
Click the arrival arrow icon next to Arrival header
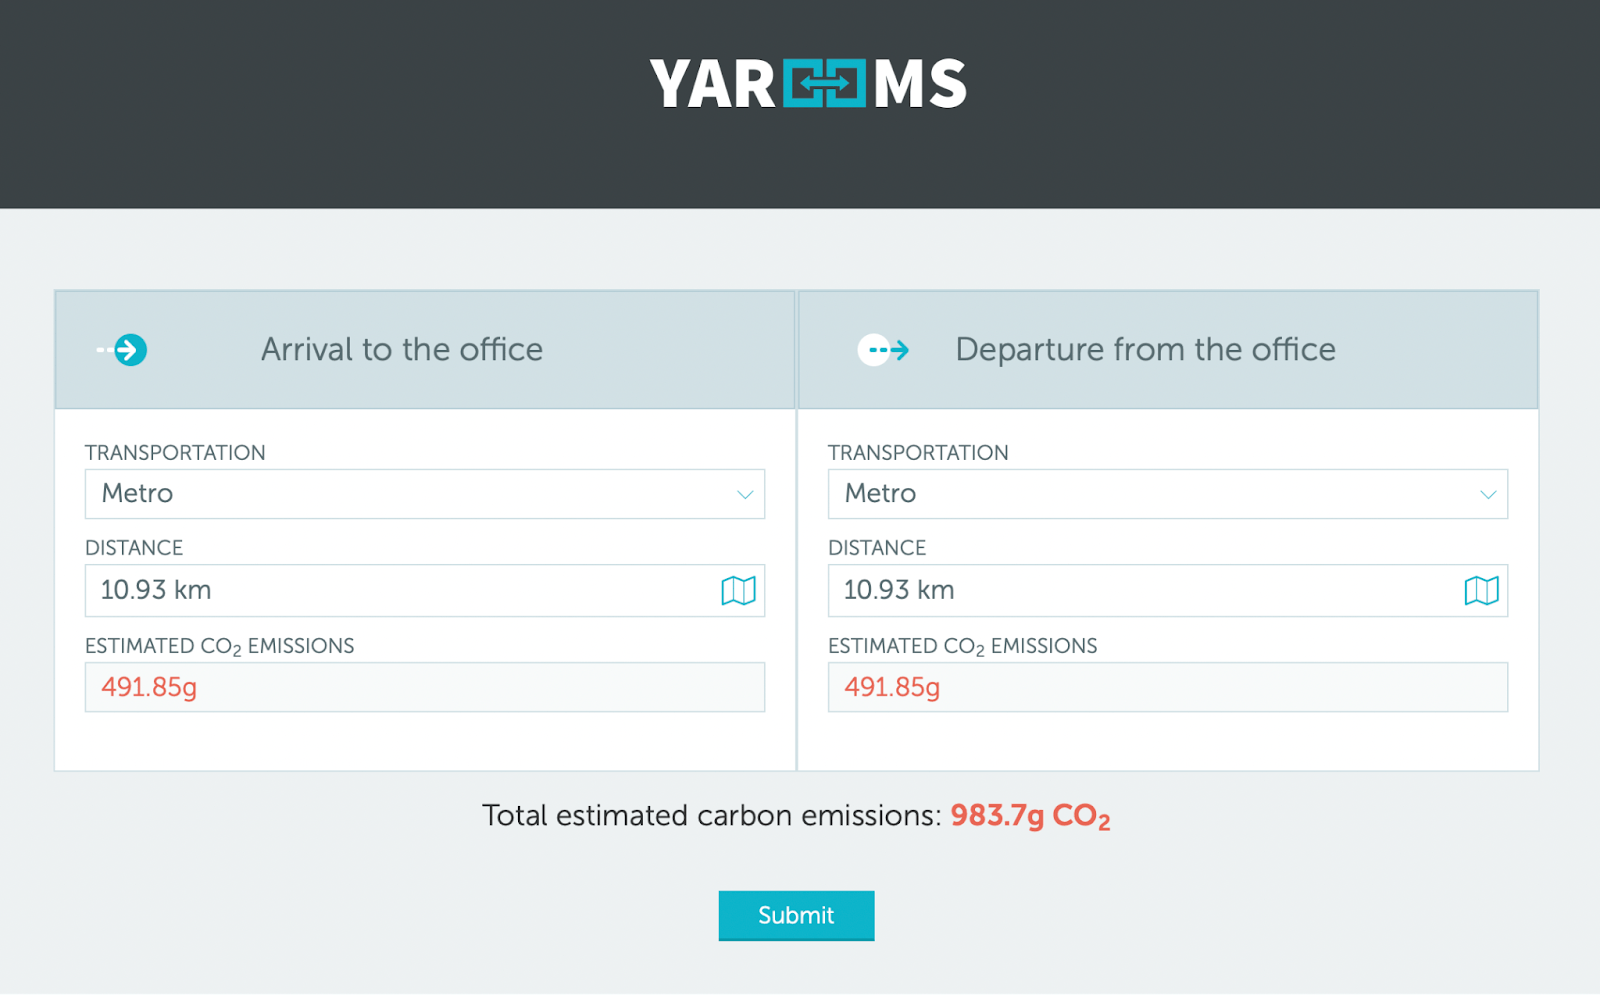coord(122,349)
